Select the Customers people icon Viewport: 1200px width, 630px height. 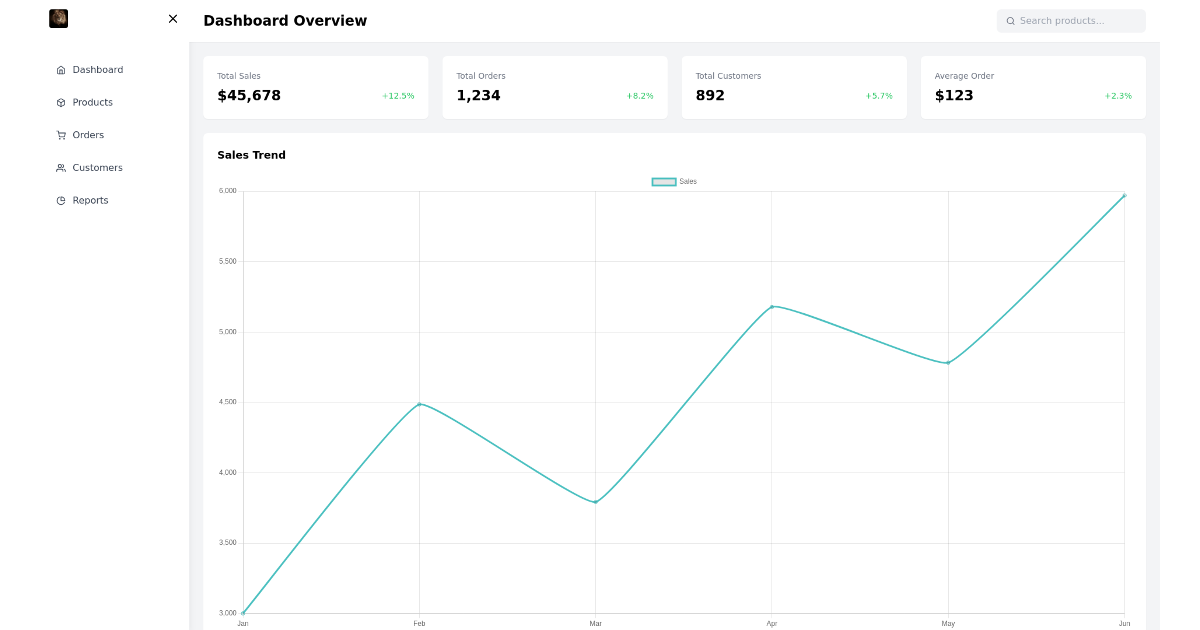click(61, 167)
